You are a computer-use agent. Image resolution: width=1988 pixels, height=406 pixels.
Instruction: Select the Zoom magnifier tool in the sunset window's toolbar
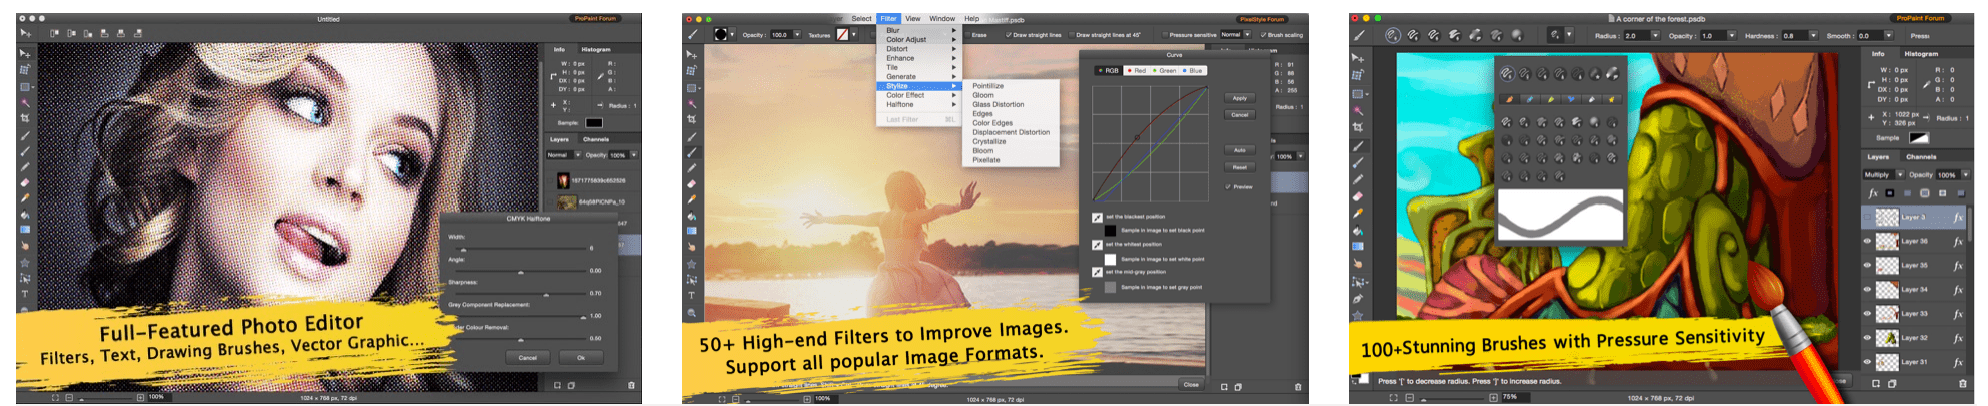pos(691,313)
